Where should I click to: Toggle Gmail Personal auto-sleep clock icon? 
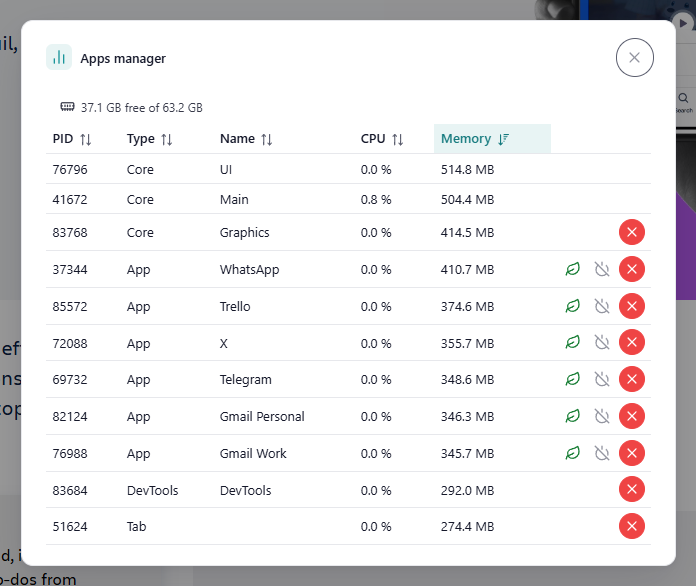pos(602,416)
